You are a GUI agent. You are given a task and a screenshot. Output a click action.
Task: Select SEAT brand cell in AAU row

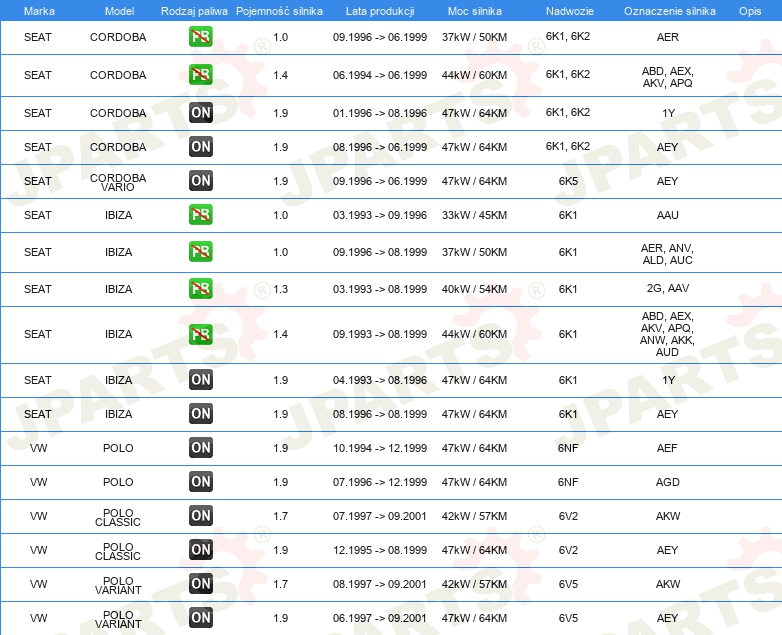[x=38, y=215]
